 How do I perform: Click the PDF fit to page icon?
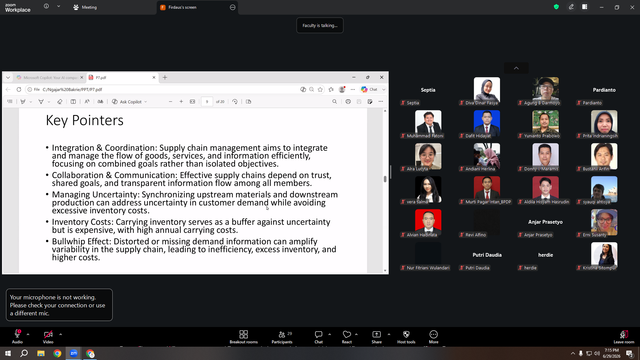click(192, 102)
